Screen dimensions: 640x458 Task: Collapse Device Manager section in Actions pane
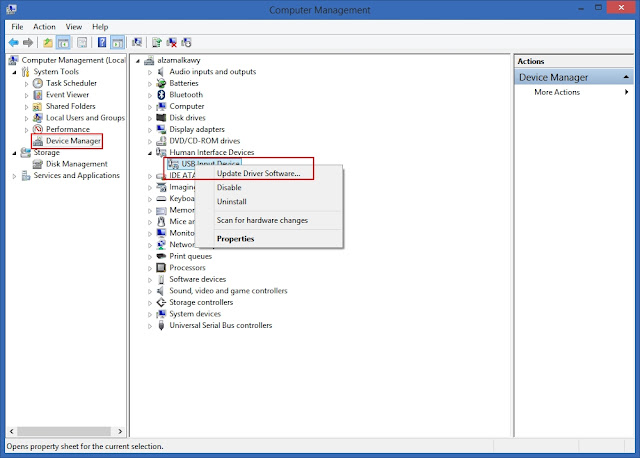[626, 77]
